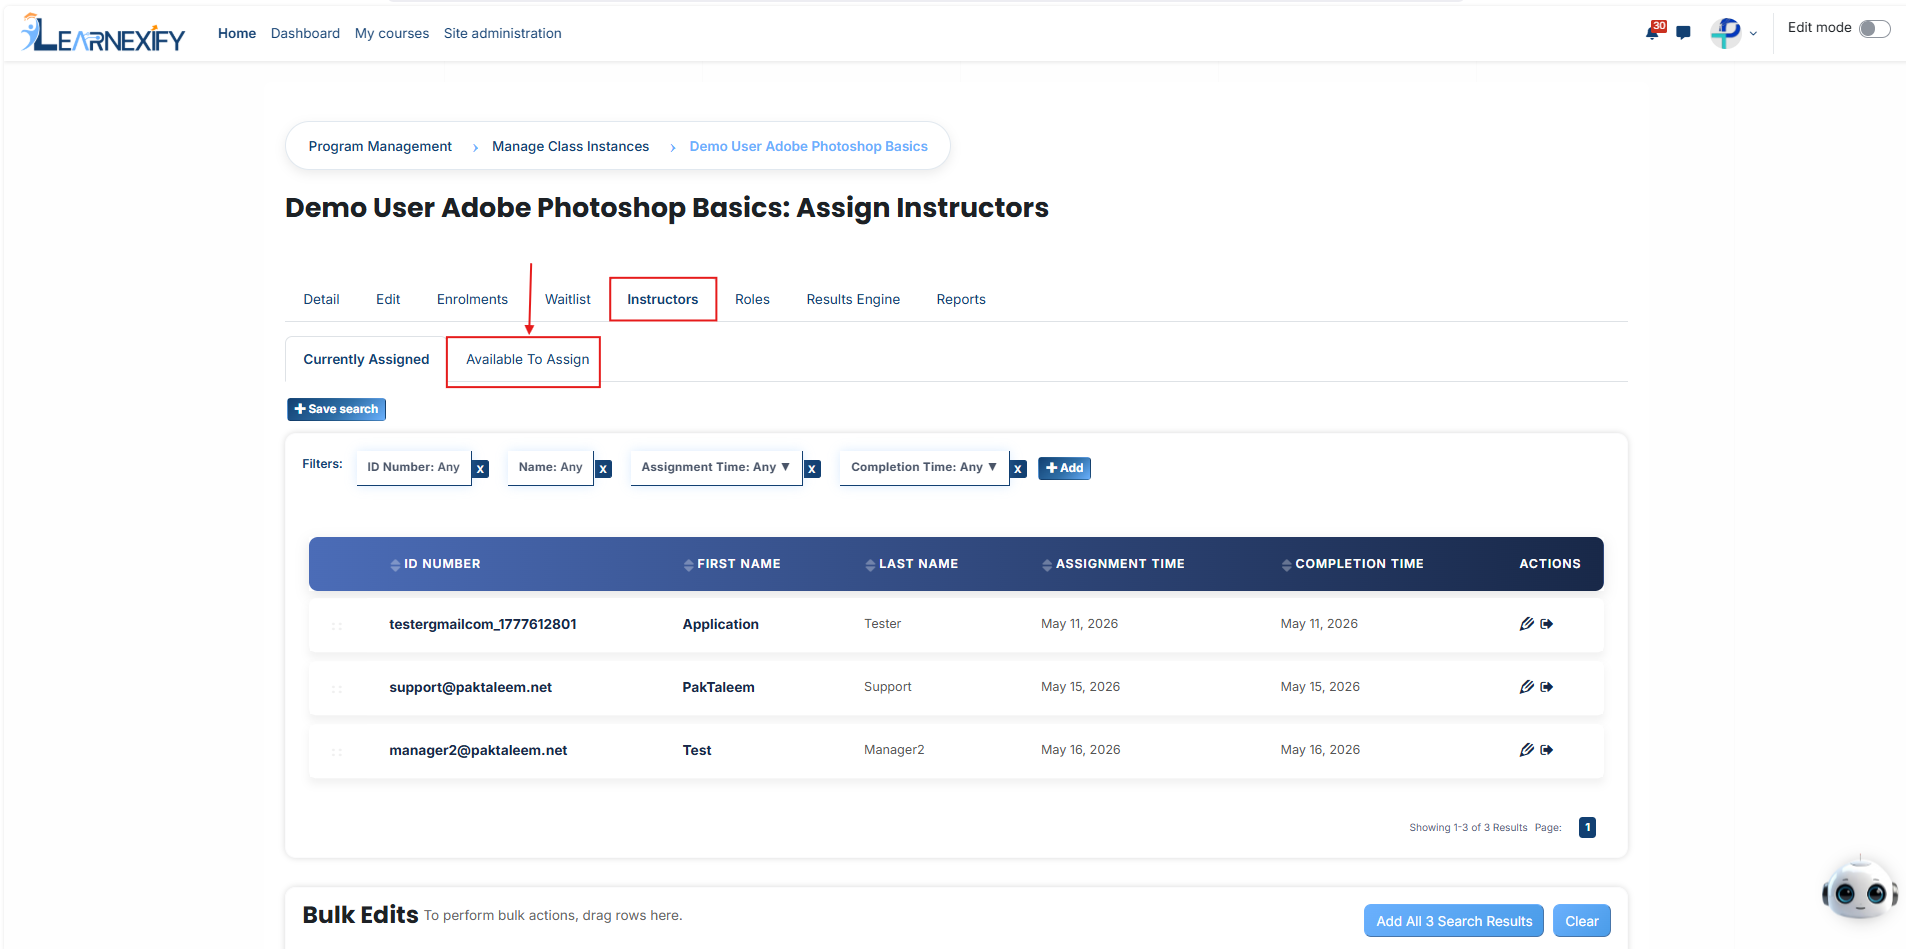Switch to Available To Assign tab
1906x949 pixels.
click(527, 360)
